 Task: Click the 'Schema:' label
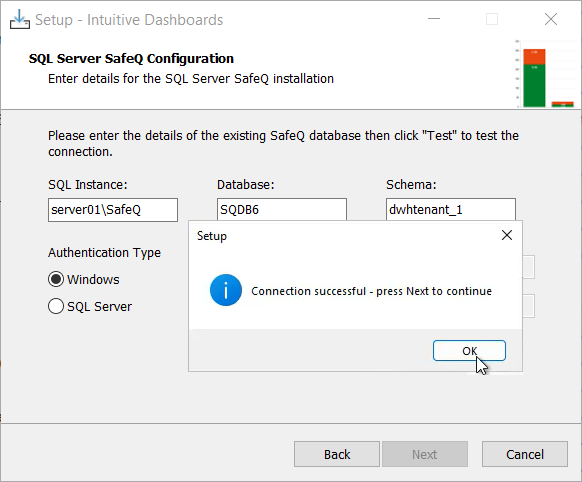[x=411, y=184]
